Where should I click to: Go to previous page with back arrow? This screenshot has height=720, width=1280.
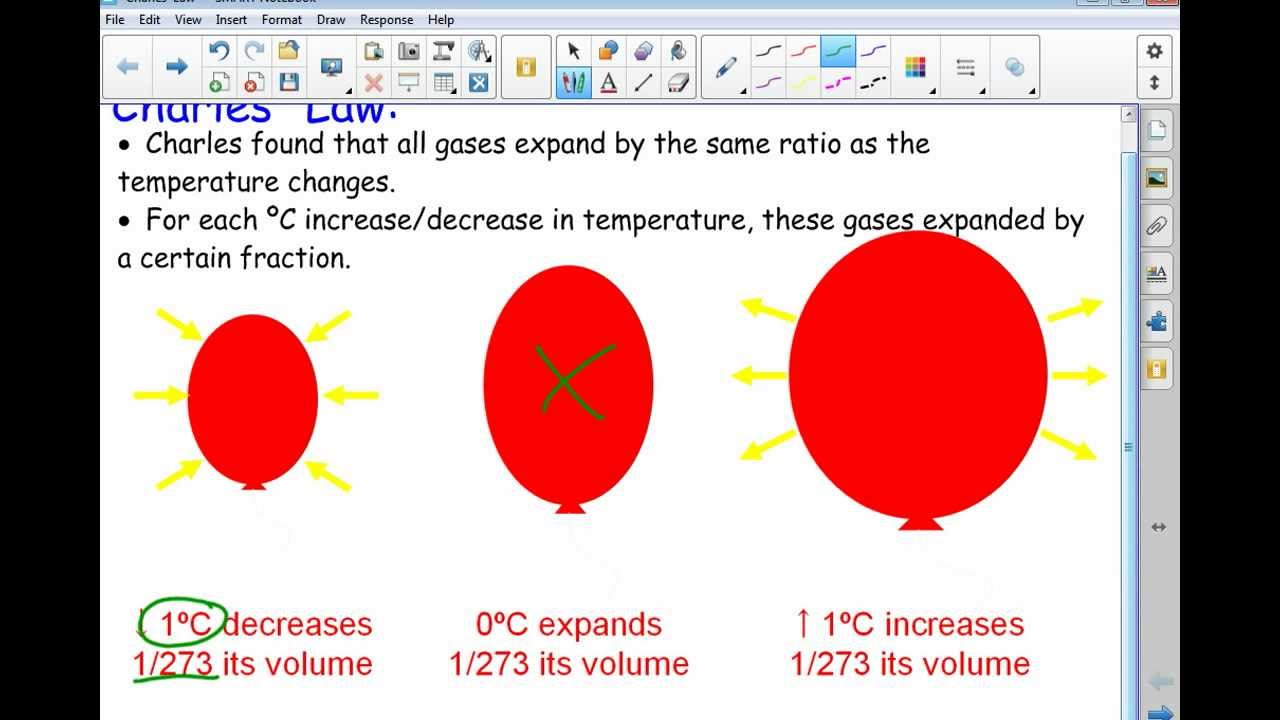[128, 66]
